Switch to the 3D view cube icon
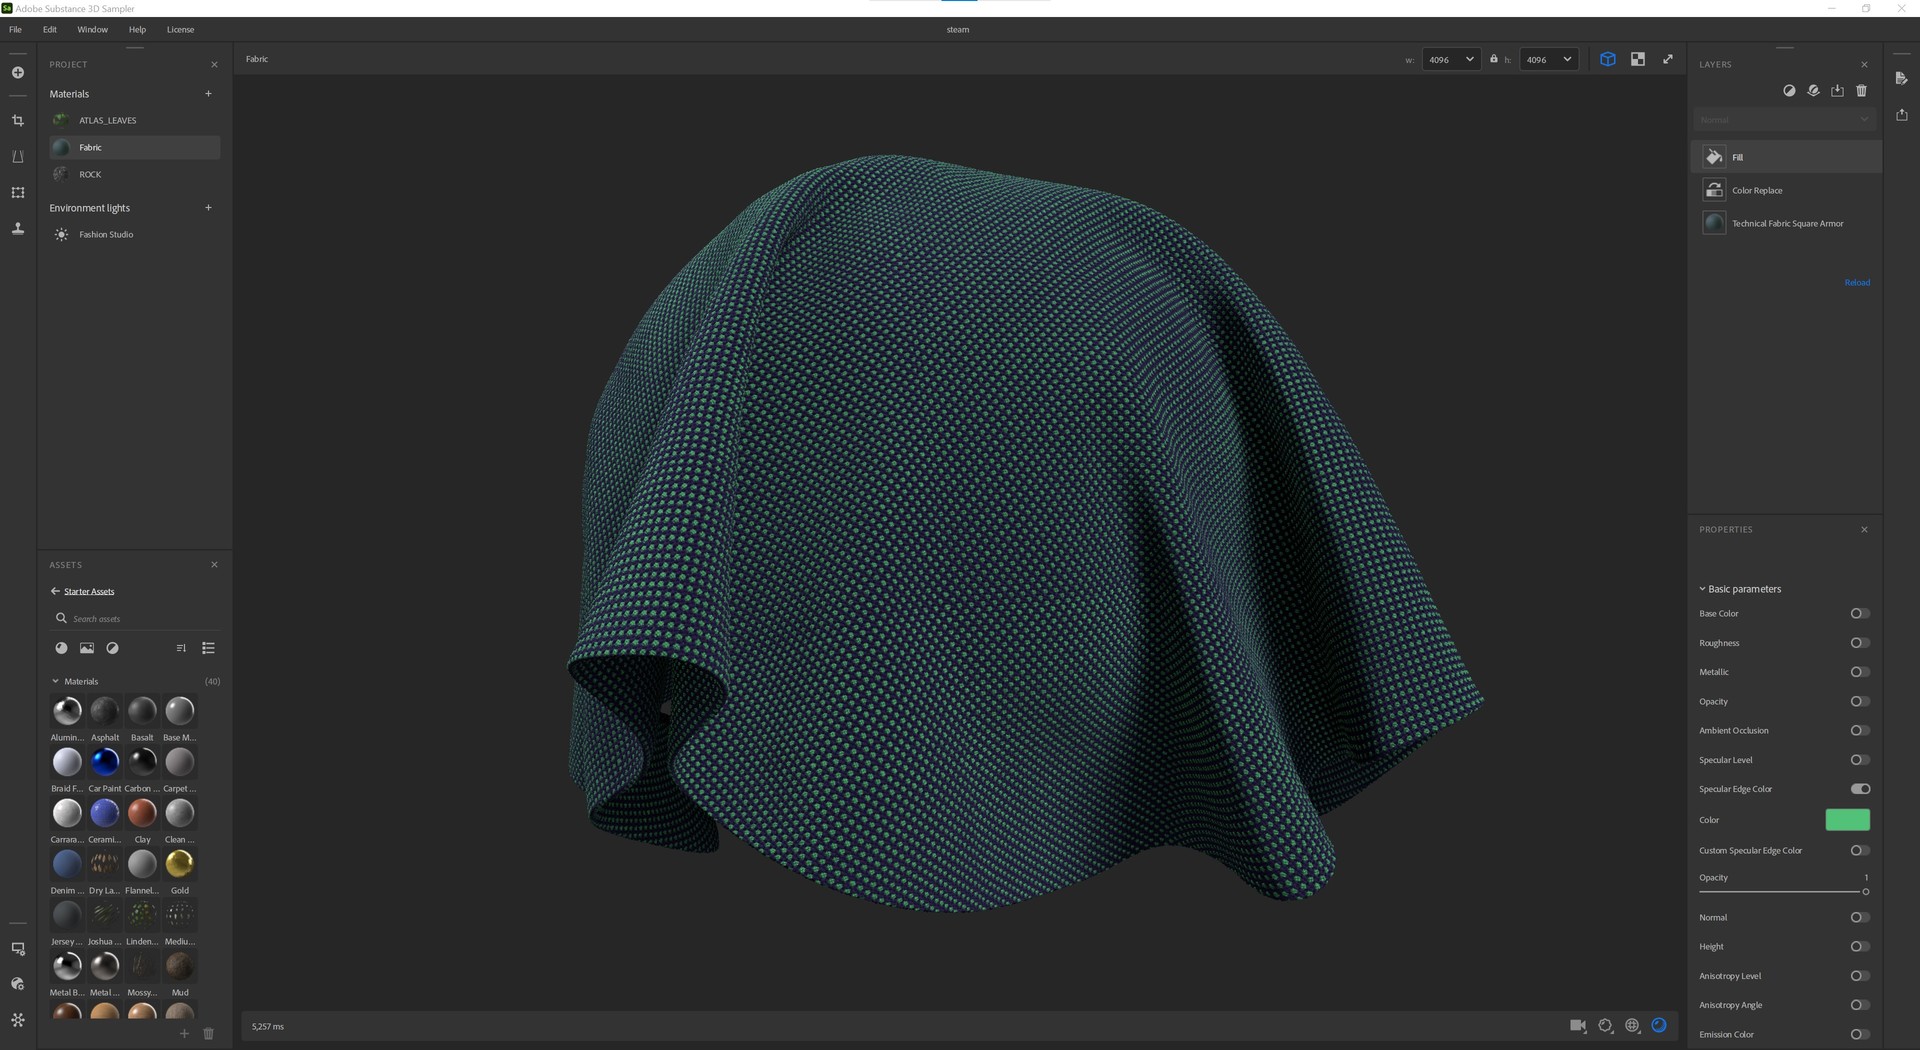The width and height of the screenshot is (1920, 1050). pos(1607,59)
